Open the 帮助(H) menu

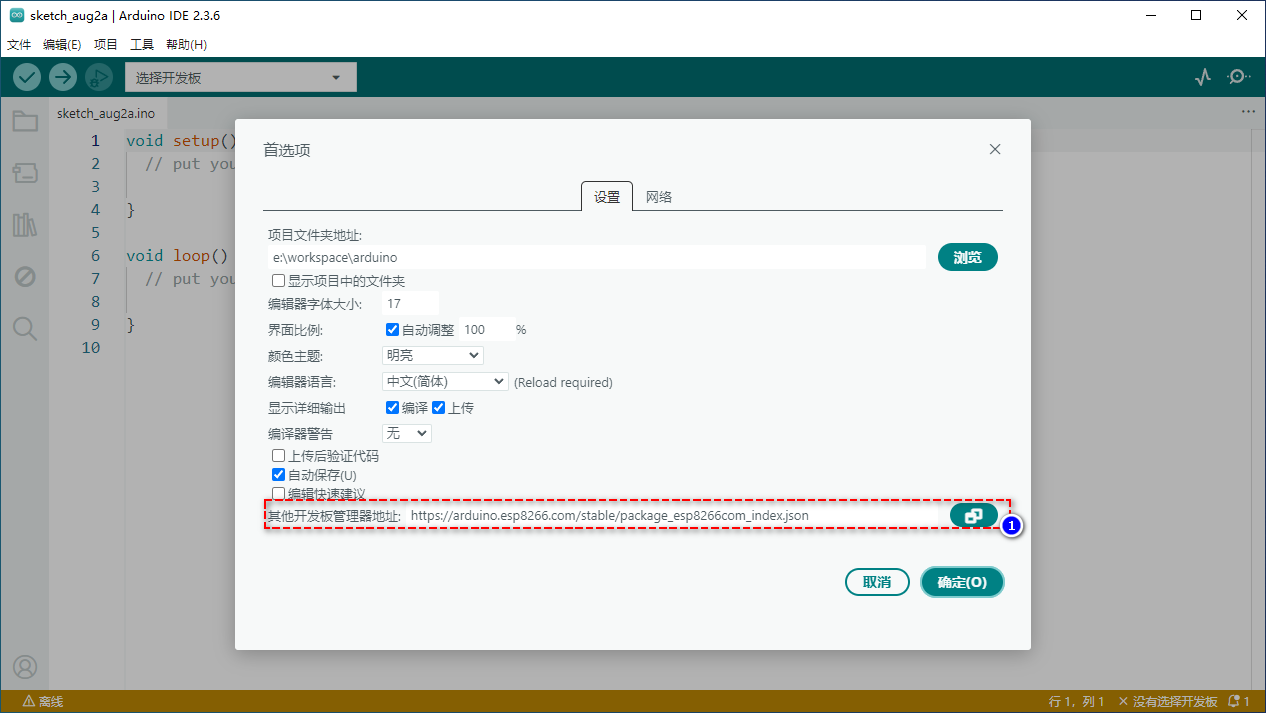point(186,45)
